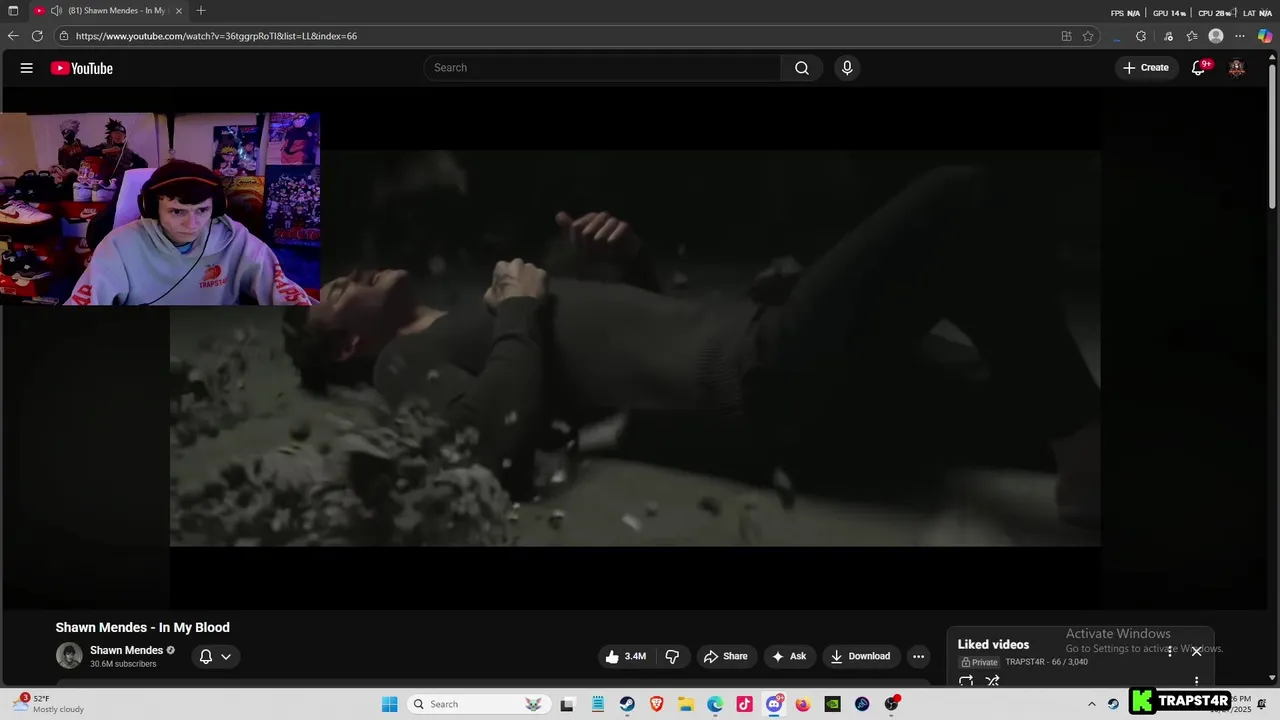The width and height of the screenshot is (1280, 720).
Task: Open NVIDIA app from taskbar
Action: [x=832, y=704]
